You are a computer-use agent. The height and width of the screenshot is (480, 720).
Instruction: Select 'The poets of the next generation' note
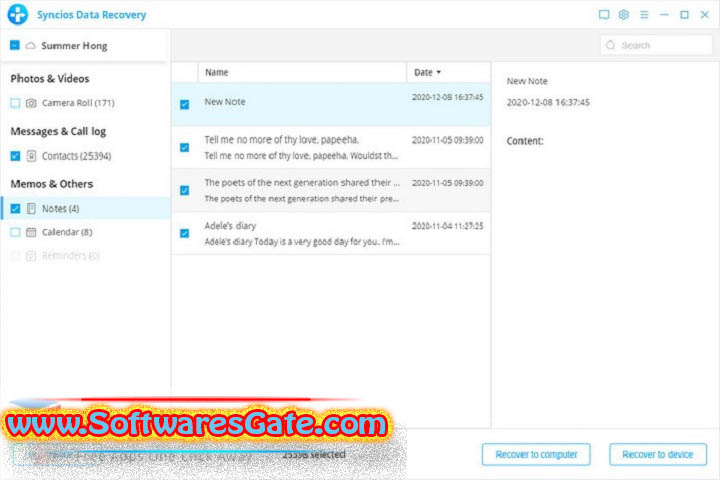302,182
